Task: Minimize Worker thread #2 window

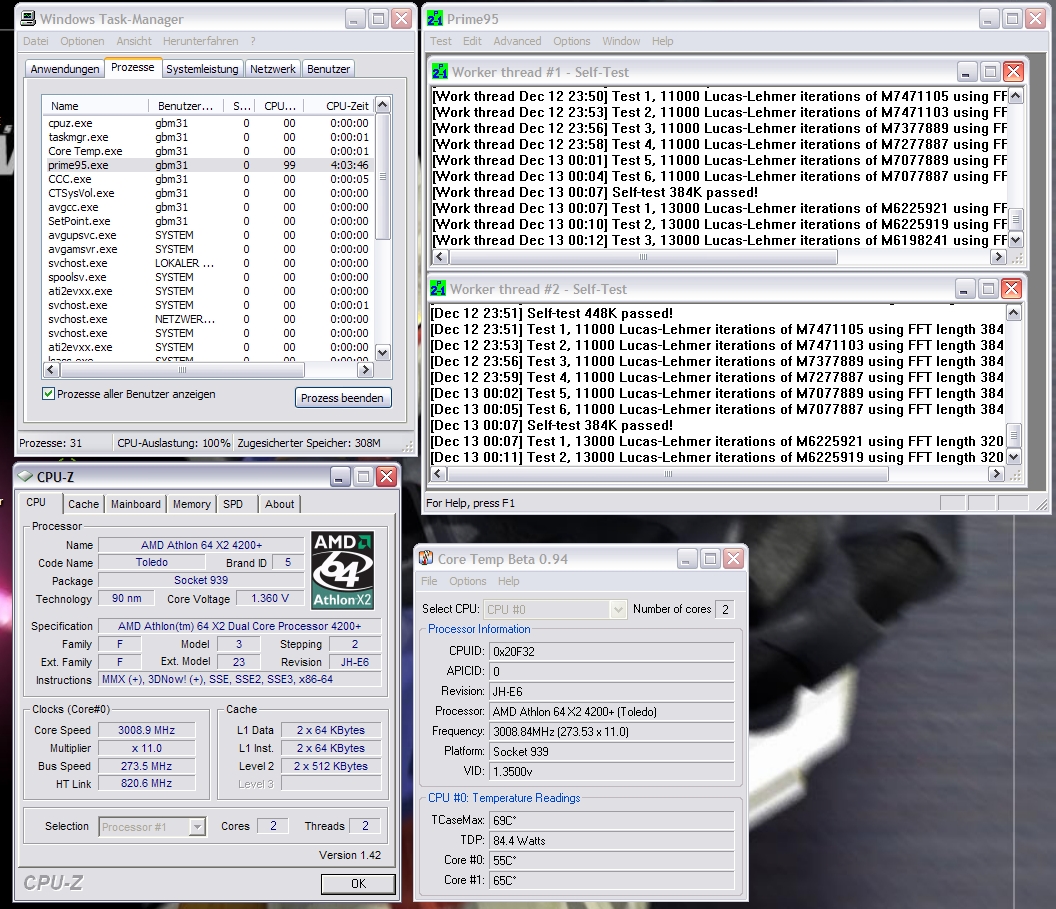Action: (x=964, y=289)
